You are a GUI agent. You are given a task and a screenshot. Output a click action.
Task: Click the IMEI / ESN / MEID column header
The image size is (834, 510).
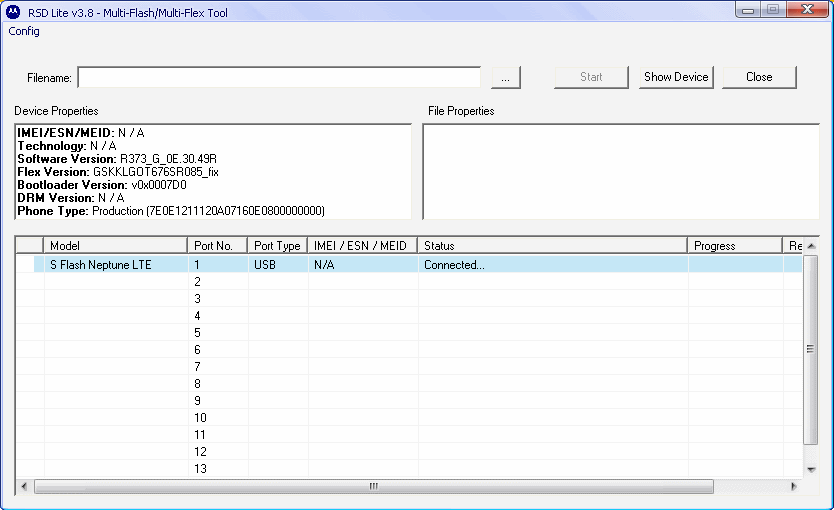362,246
